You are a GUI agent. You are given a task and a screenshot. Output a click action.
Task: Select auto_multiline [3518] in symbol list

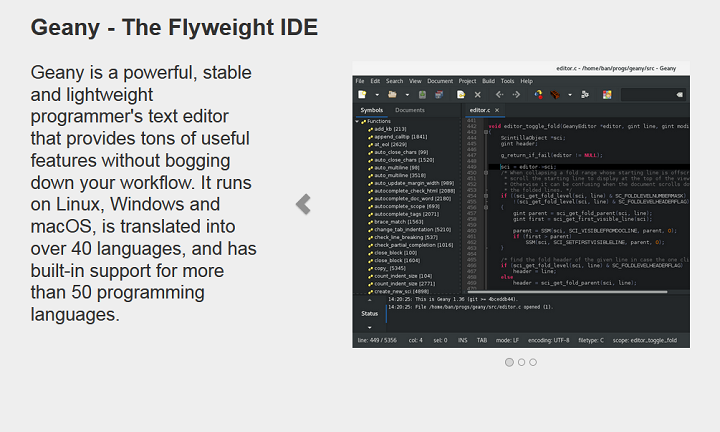(x=399, y=175)
